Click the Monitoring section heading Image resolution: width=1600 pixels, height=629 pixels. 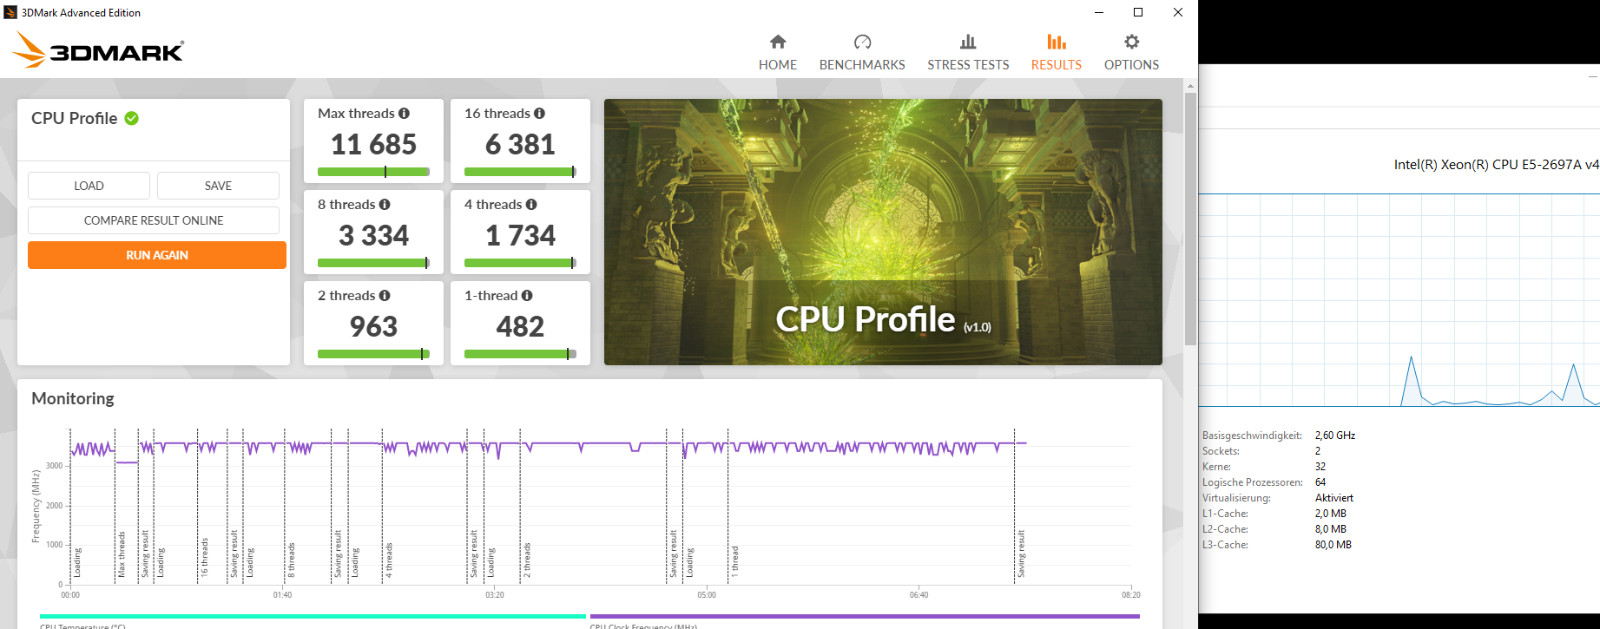click(73, 398)
